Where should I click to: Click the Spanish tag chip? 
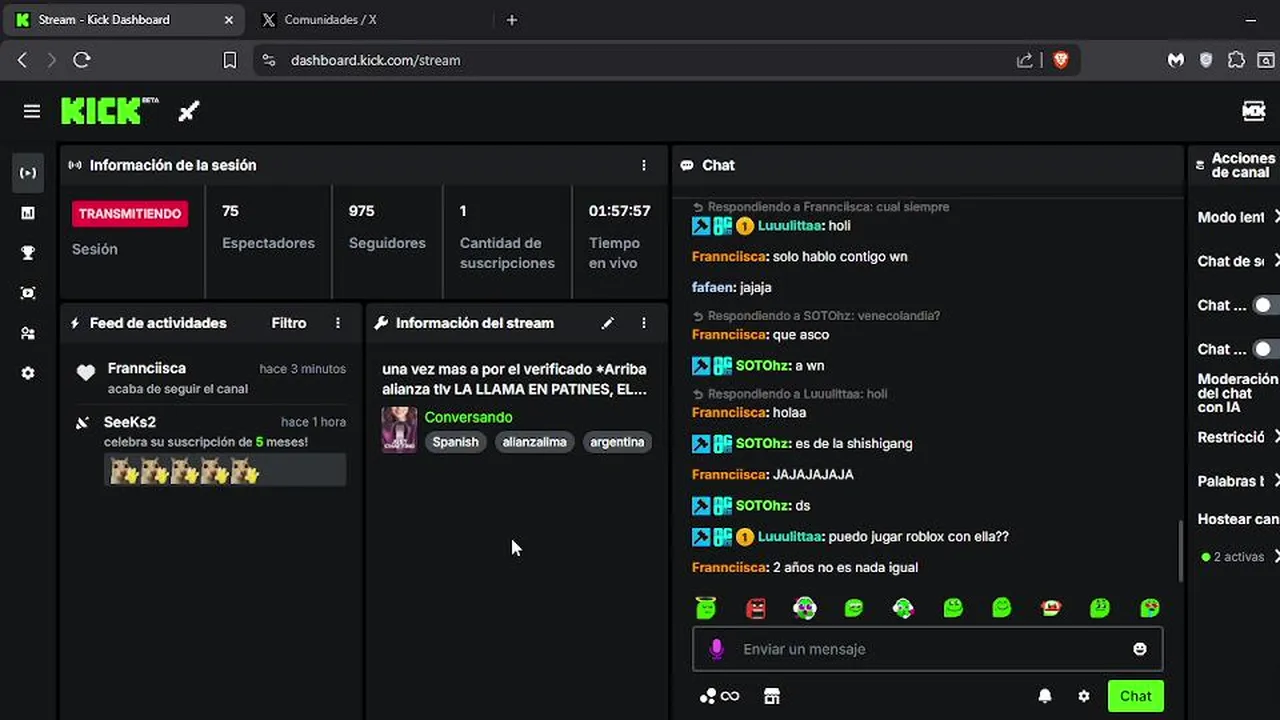(456, 442)
